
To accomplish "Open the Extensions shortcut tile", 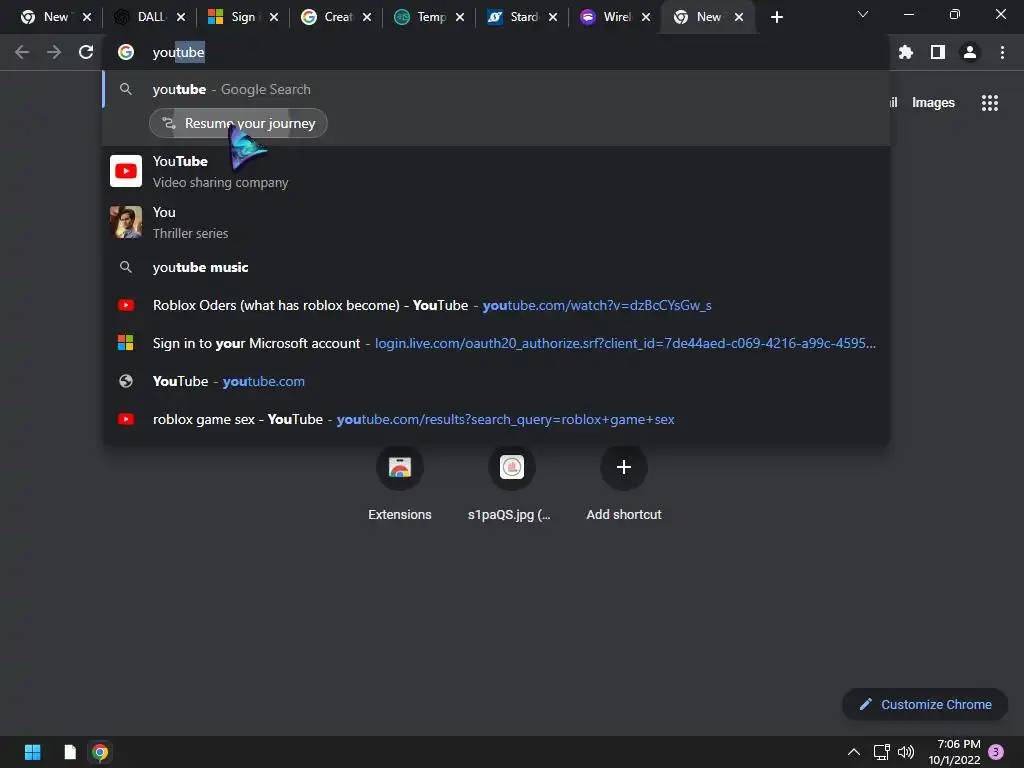I will 400,483.
